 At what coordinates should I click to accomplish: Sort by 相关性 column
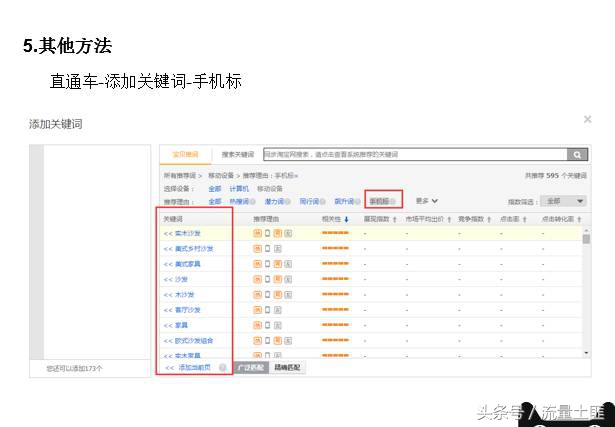(x=335, y=219)
